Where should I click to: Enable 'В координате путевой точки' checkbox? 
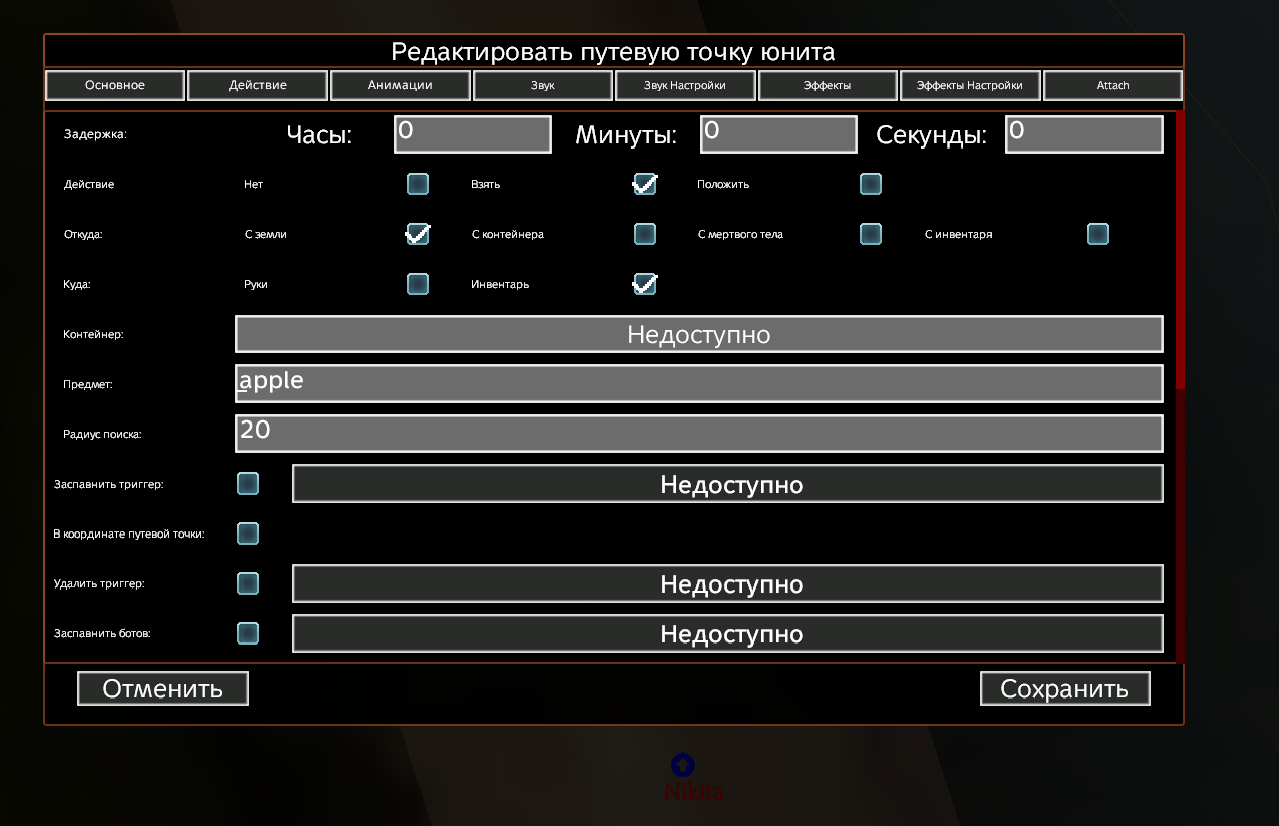[x=248, y=534]
